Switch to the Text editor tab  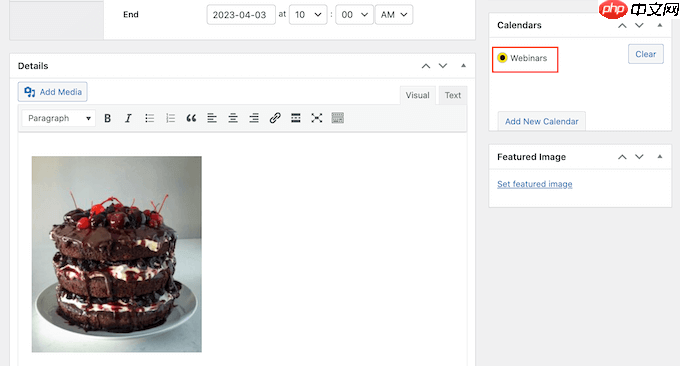coord(453,95)
